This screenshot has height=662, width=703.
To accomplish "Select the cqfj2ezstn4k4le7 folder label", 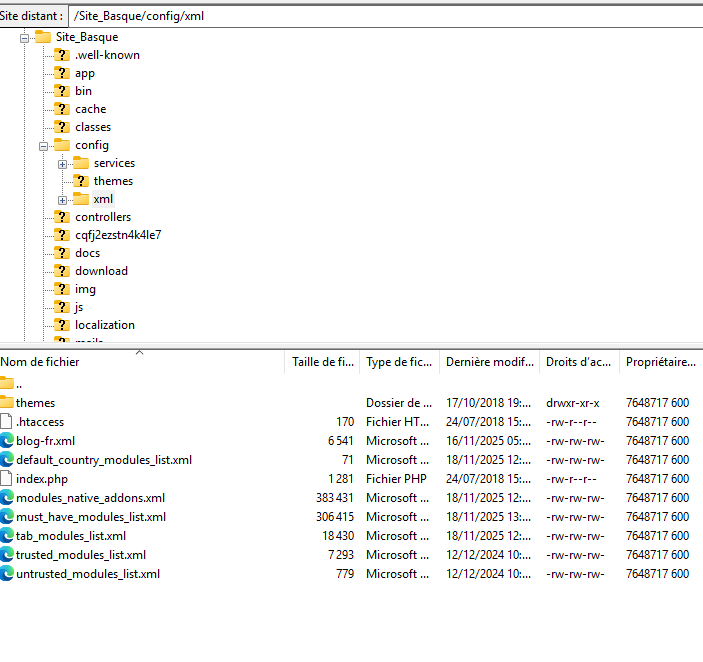I will point(118,235).
